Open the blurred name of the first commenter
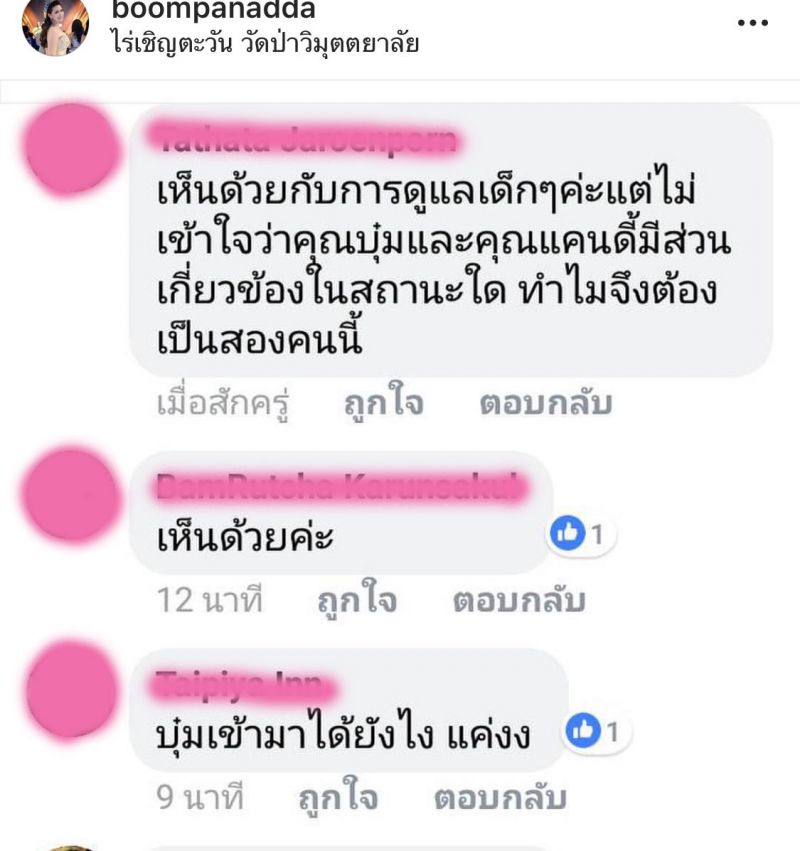The width and height of the screenshot is (800, 851). point(309,141)
